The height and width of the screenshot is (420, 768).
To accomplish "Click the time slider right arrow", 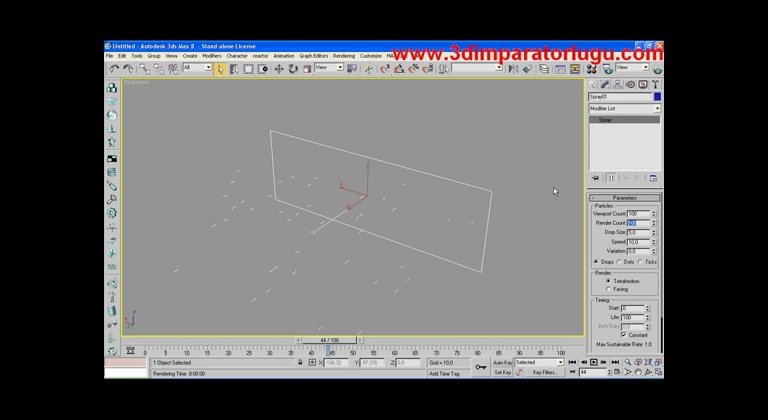I will (x=360, y=340).
